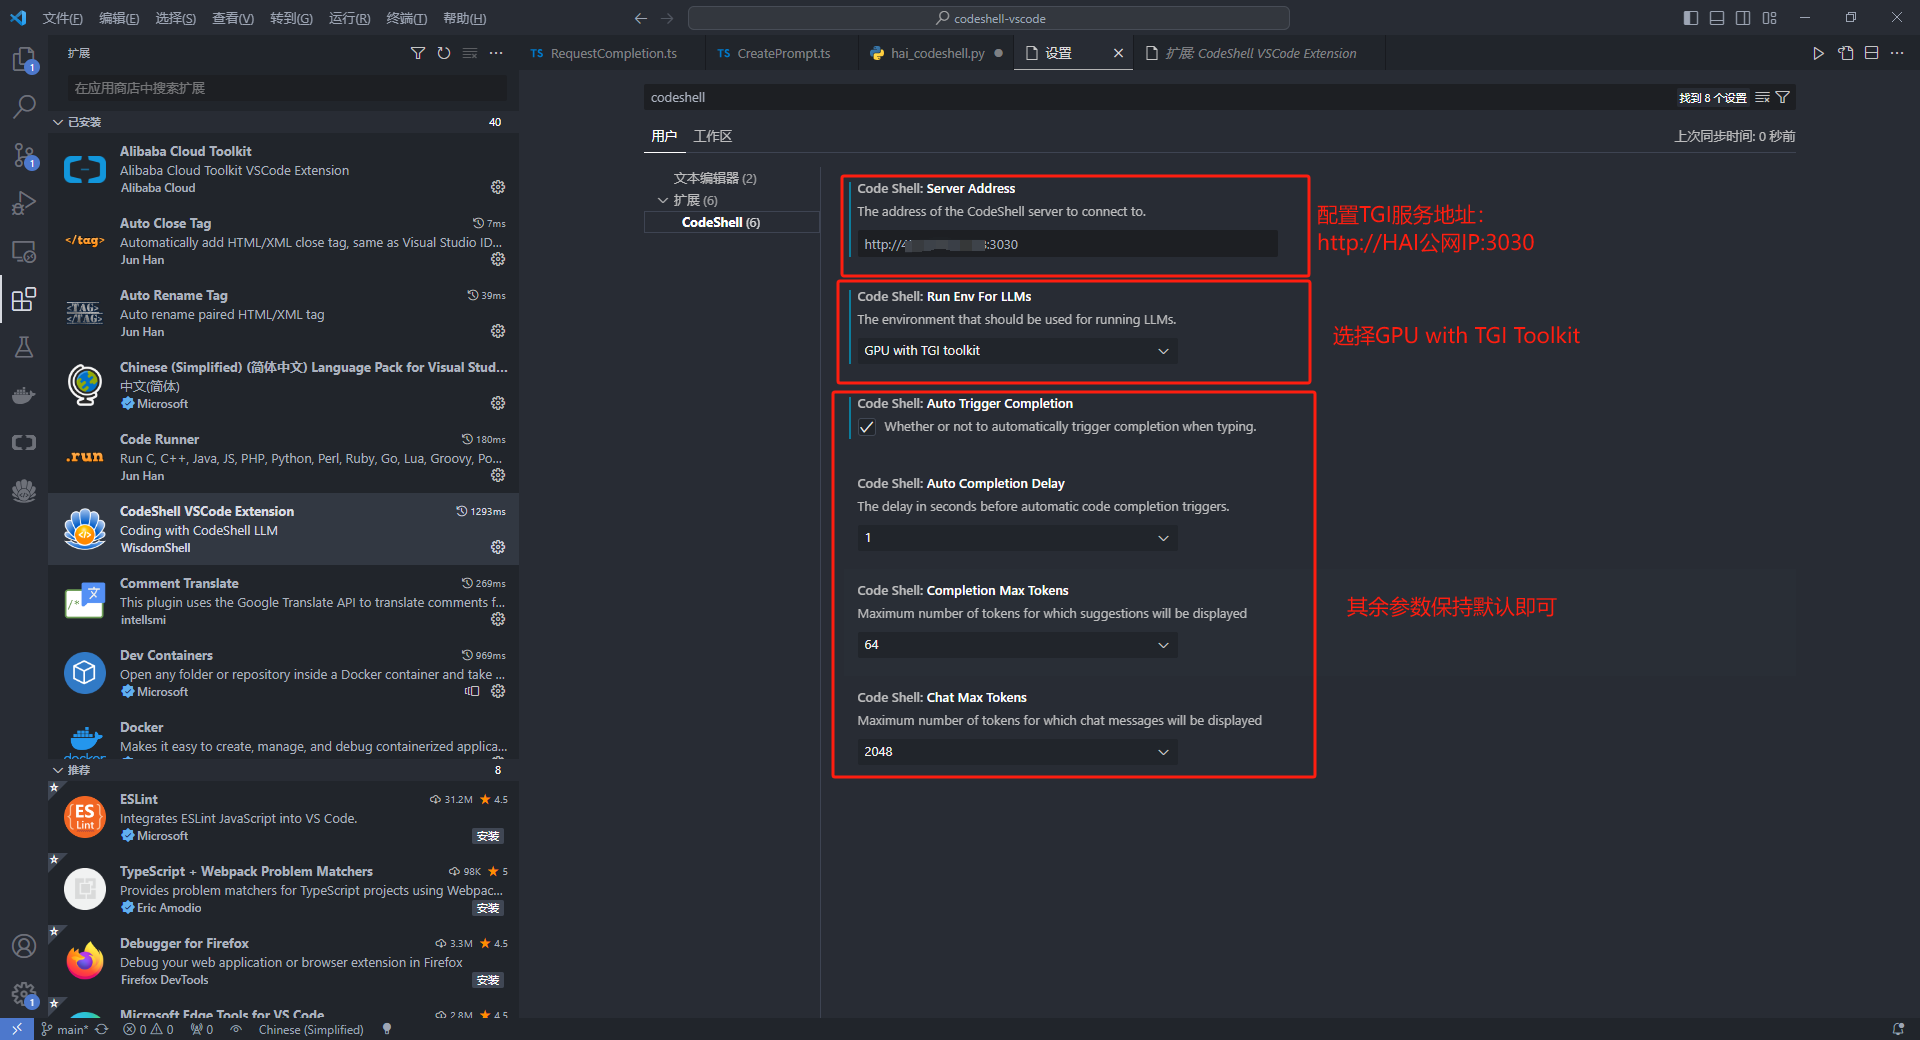Open the Terminal menu
This screenshot has height=1040, width=1920.
click(x=406, y=18)
